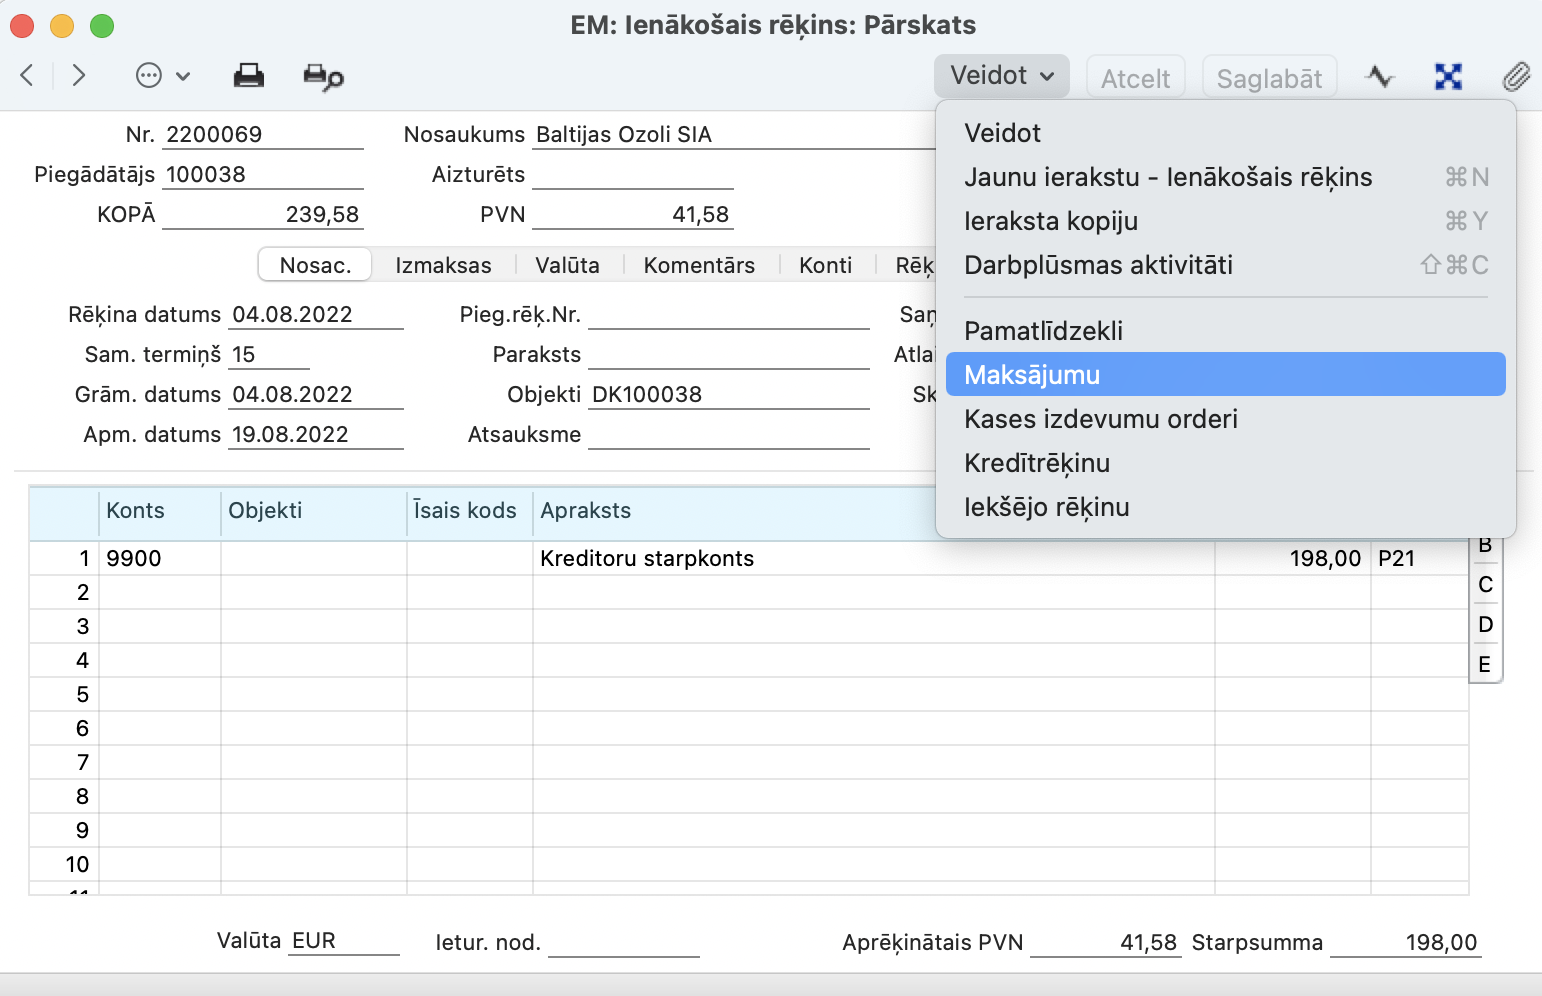
Task: Click the Konts cell with 9900
Action: coord(159,558)
